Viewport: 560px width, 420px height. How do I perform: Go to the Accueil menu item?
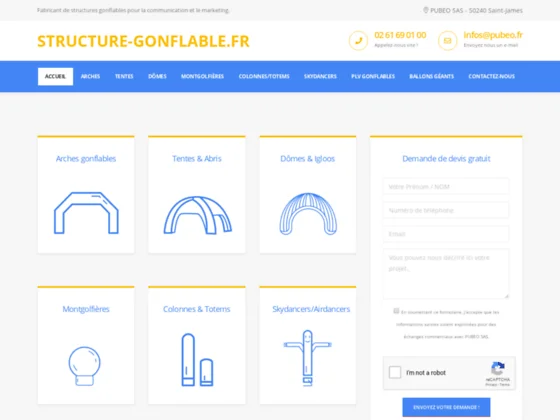(55, 76)
